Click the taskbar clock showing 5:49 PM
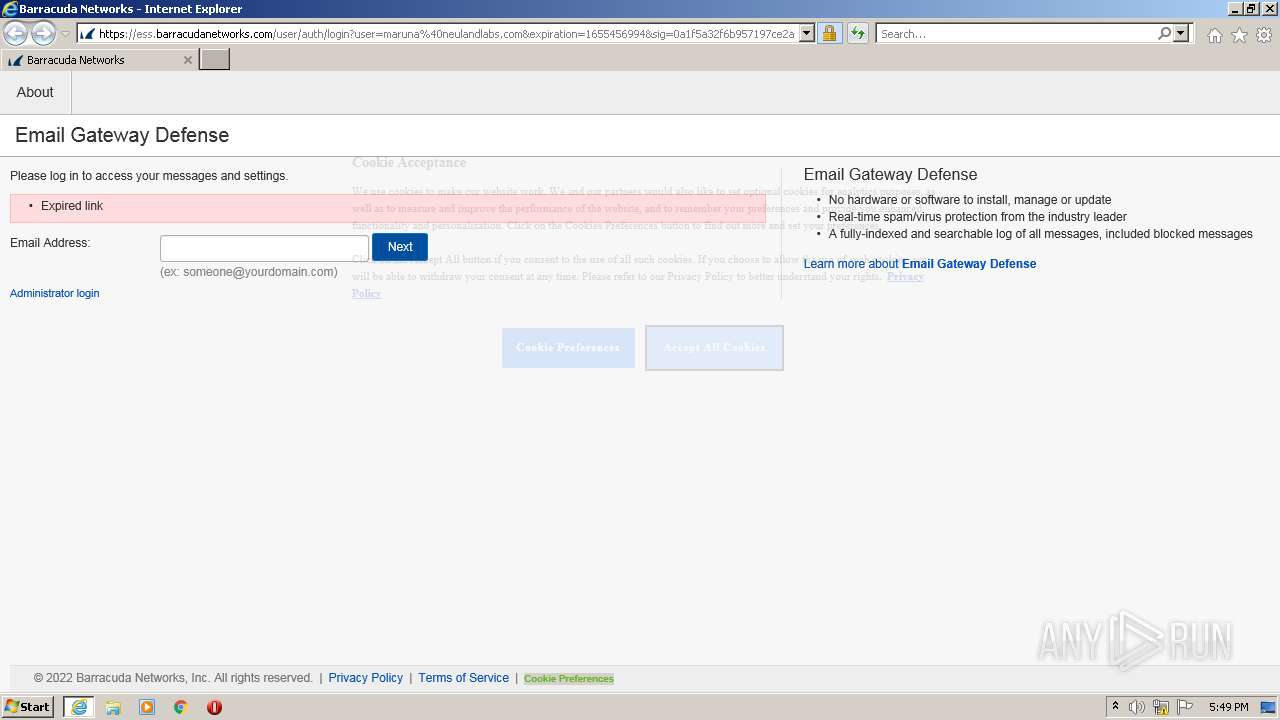Screen dimensions: 1280x720 click(1228, 707)
